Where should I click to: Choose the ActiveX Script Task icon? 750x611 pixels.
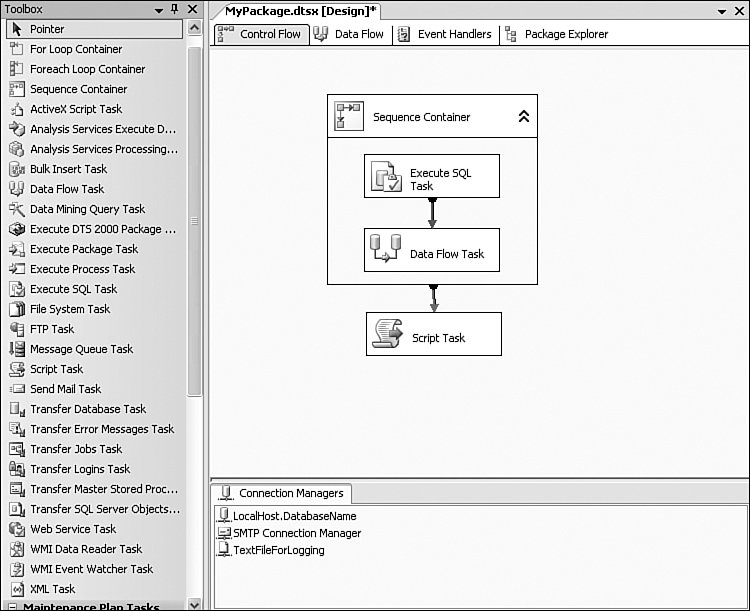tap(16, 109)
